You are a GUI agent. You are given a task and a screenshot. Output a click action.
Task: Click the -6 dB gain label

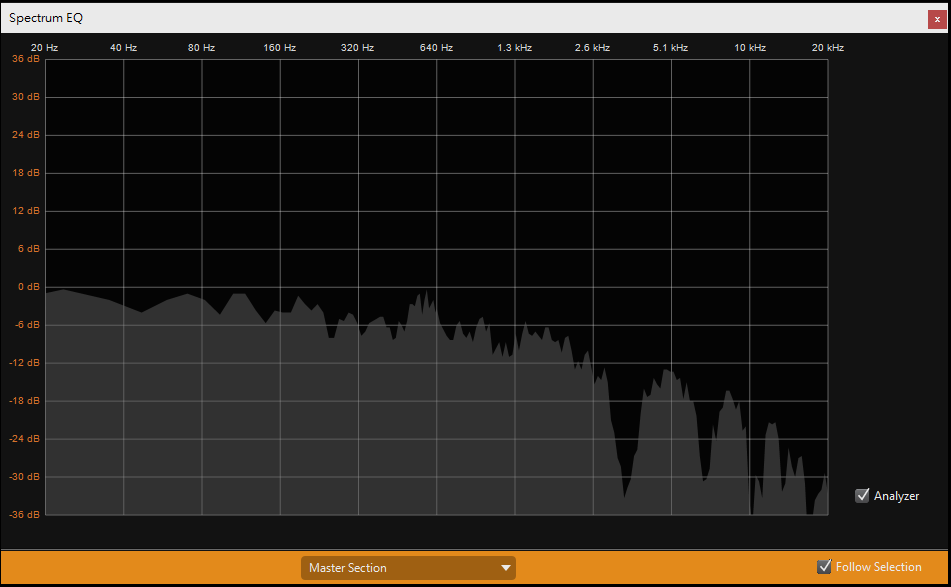27,324
